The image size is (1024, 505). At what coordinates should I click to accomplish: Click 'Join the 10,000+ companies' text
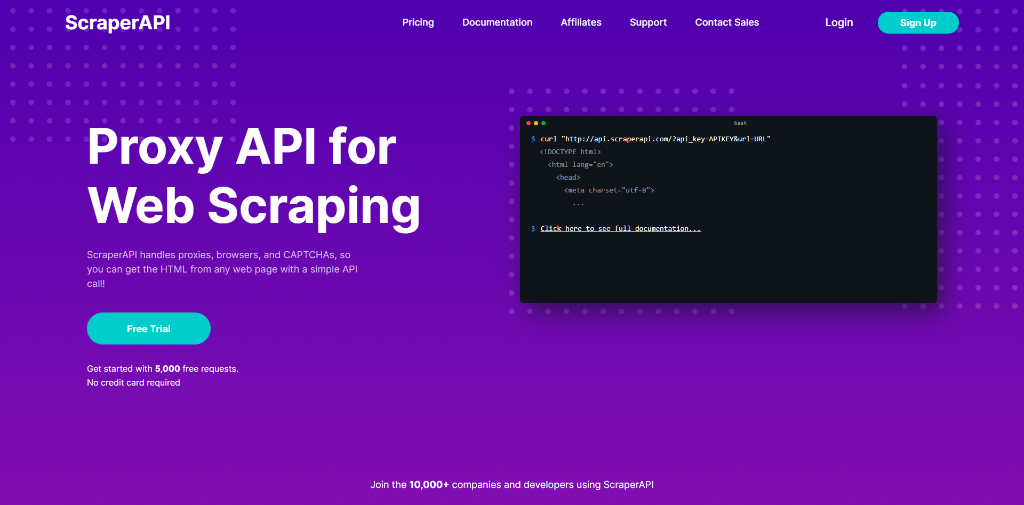[512, 485]
